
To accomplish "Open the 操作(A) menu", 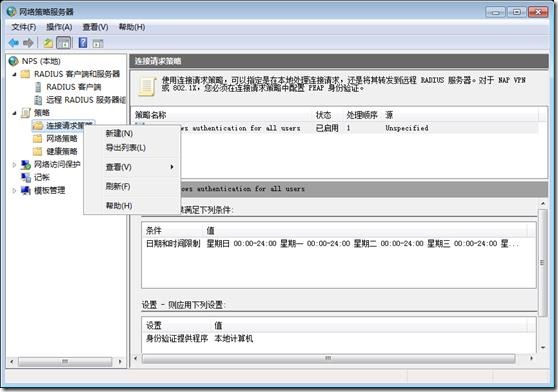I will click(x=59, y=27).
